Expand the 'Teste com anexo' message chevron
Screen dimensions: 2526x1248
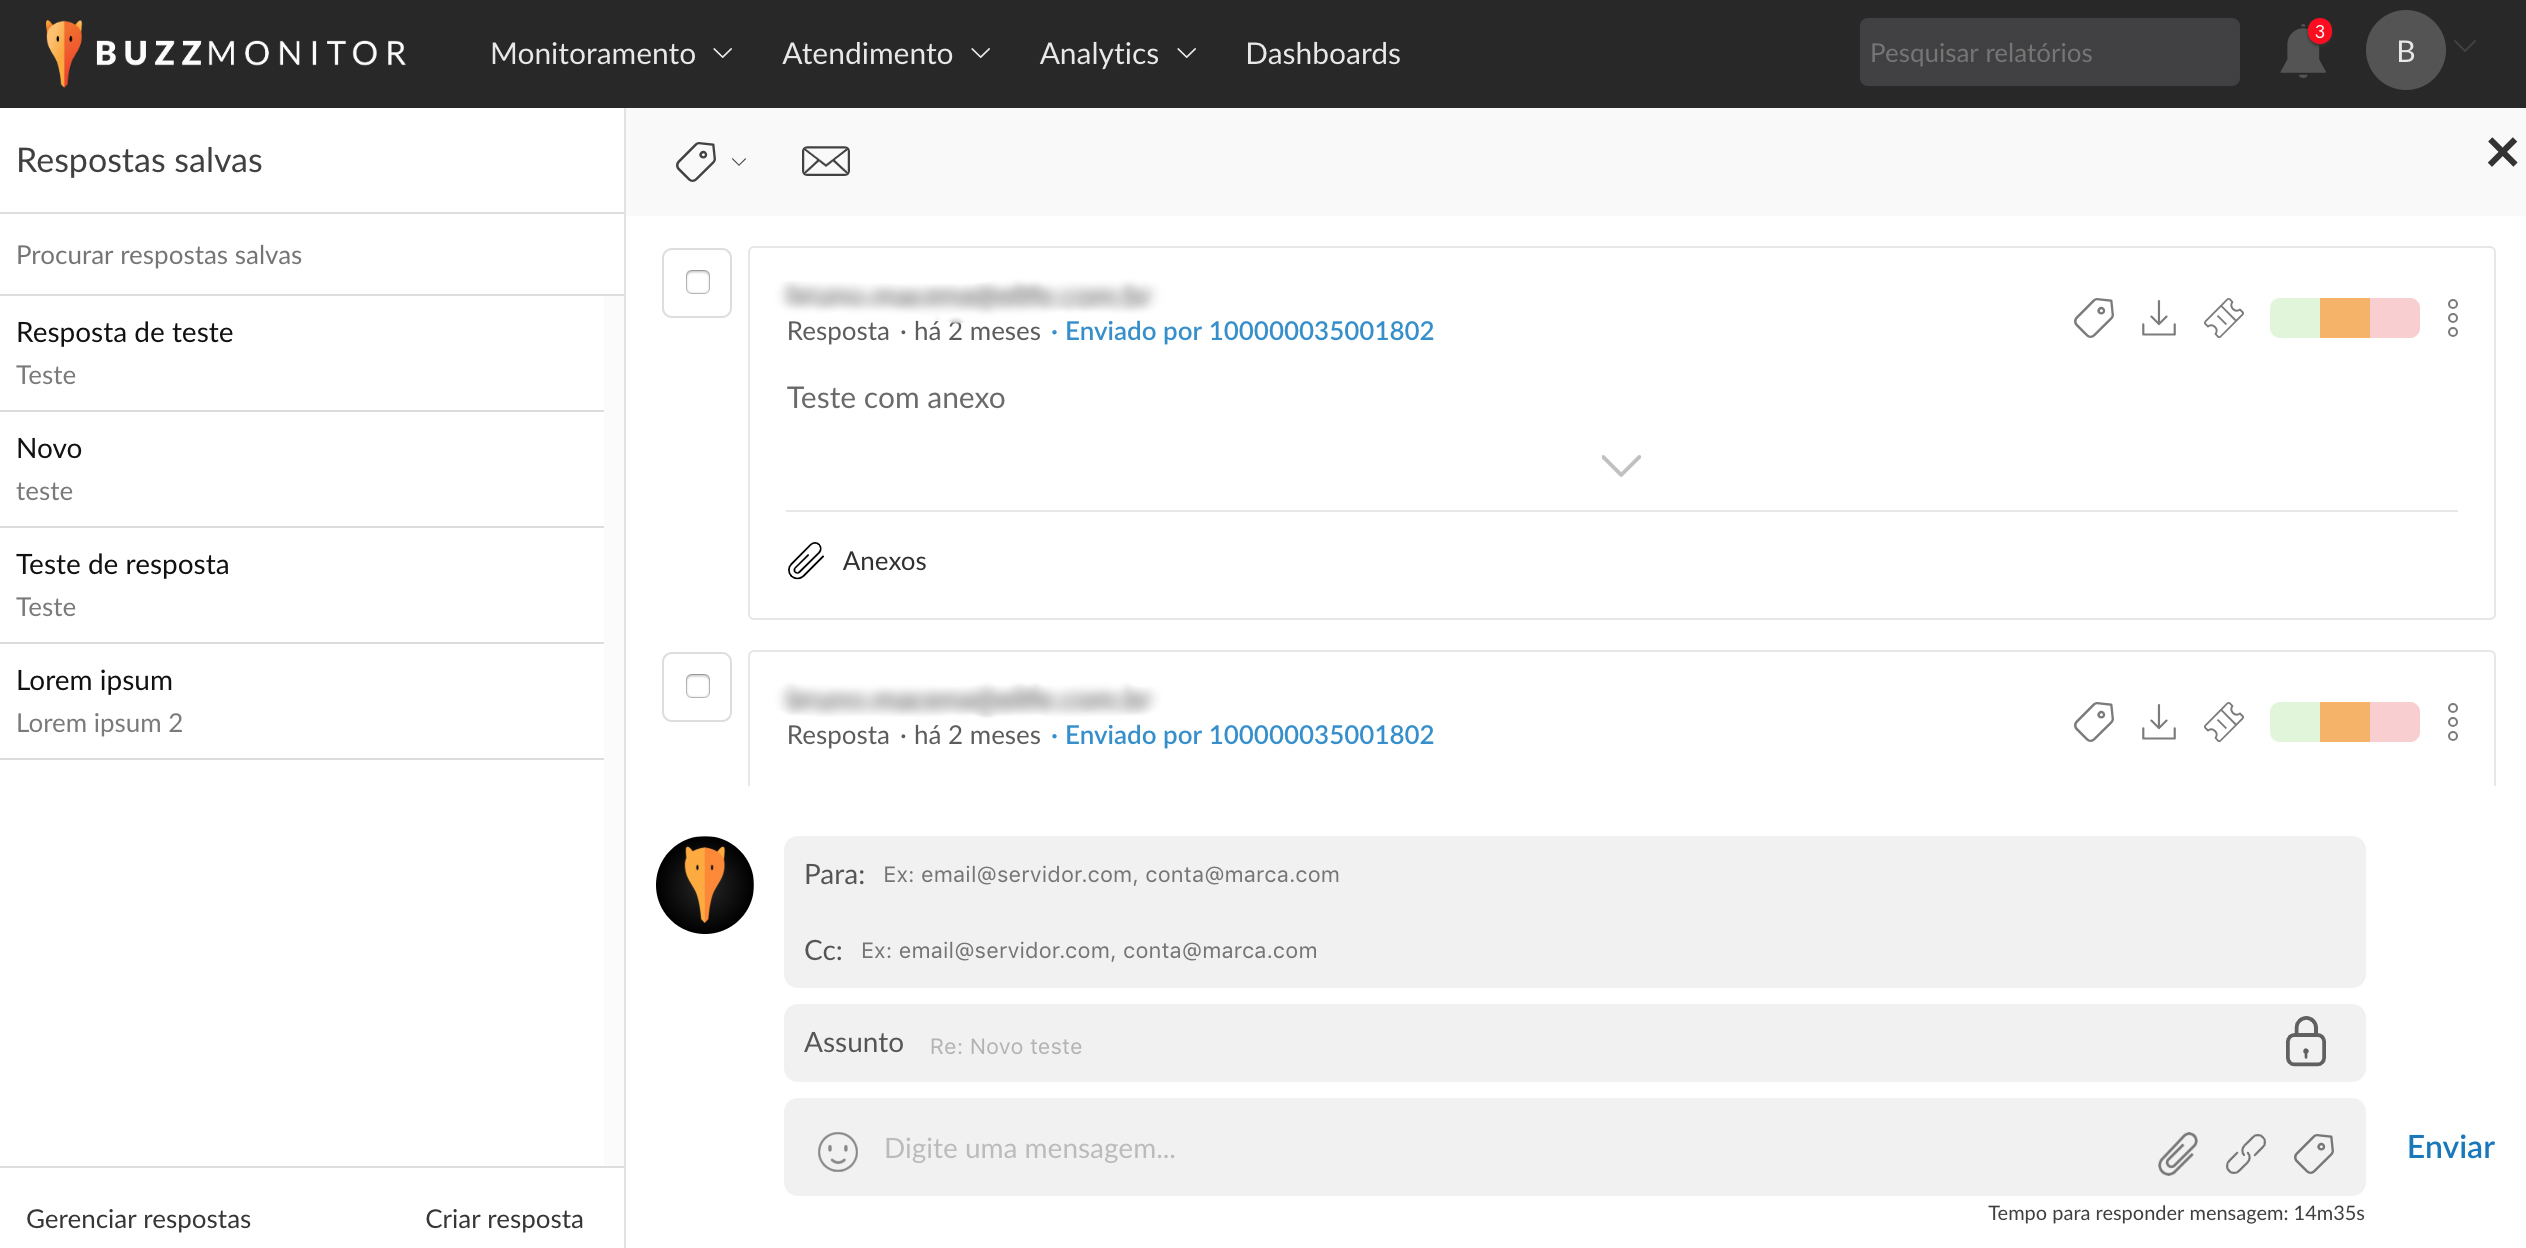(x=1620, y=465)
